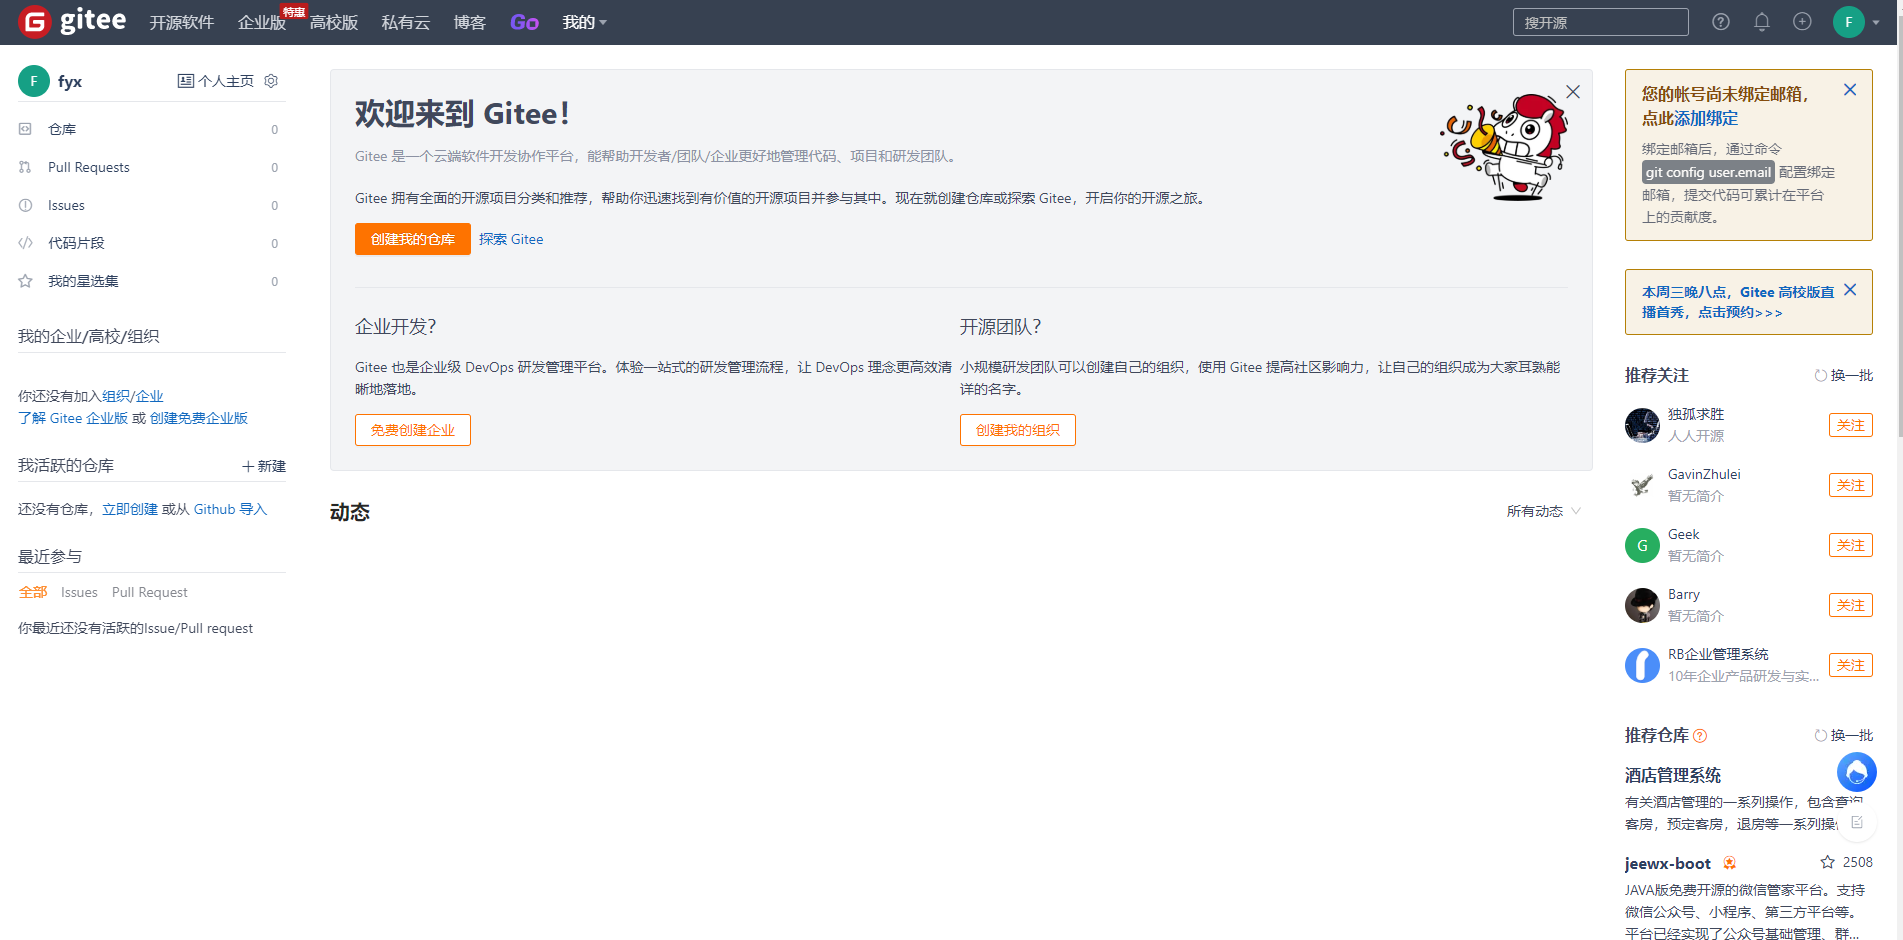This screenshot has width=1903, height=940.
Task: Follow Geek with 关注 button
Action: click(1851, 545)
